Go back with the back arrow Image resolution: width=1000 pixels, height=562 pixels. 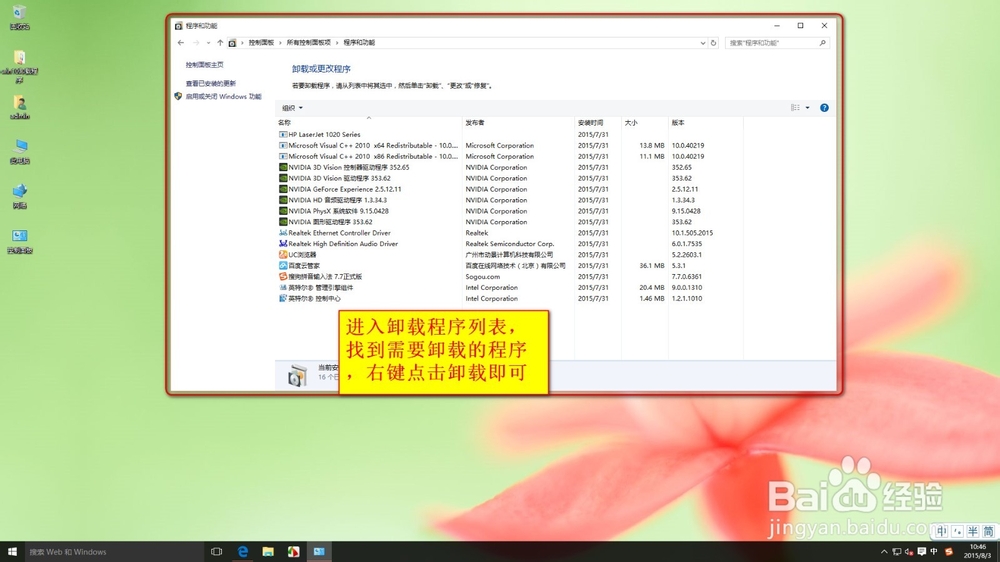coord(181,43)
